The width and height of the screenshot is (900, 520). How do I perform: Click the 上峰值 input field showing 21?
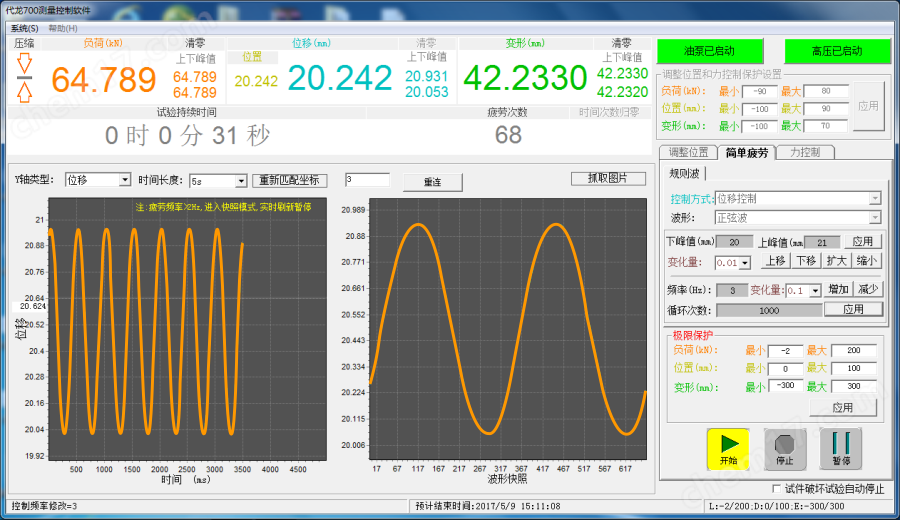[x=822, y=242]
